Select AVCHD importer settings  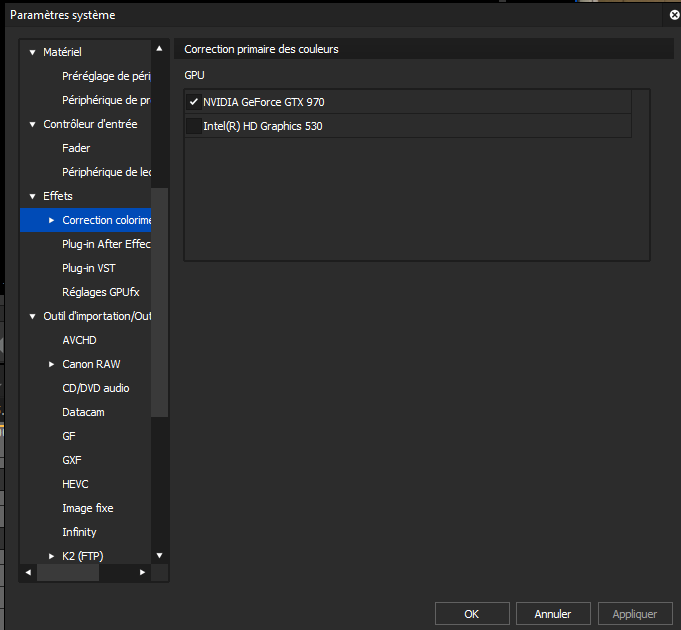point(79,340)
